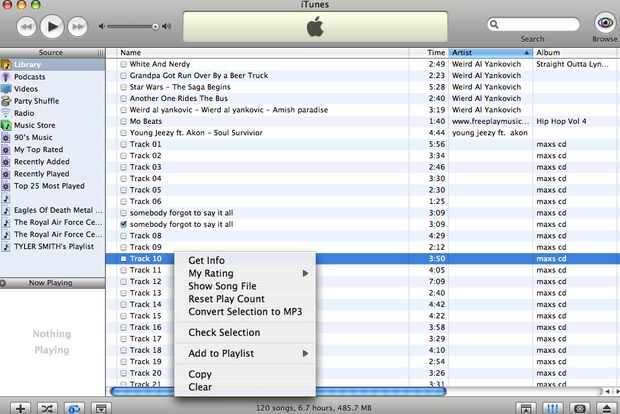Choose Convert Selection to MP3
This screenshot has height=414, width=620.
[x=245, y=312]
